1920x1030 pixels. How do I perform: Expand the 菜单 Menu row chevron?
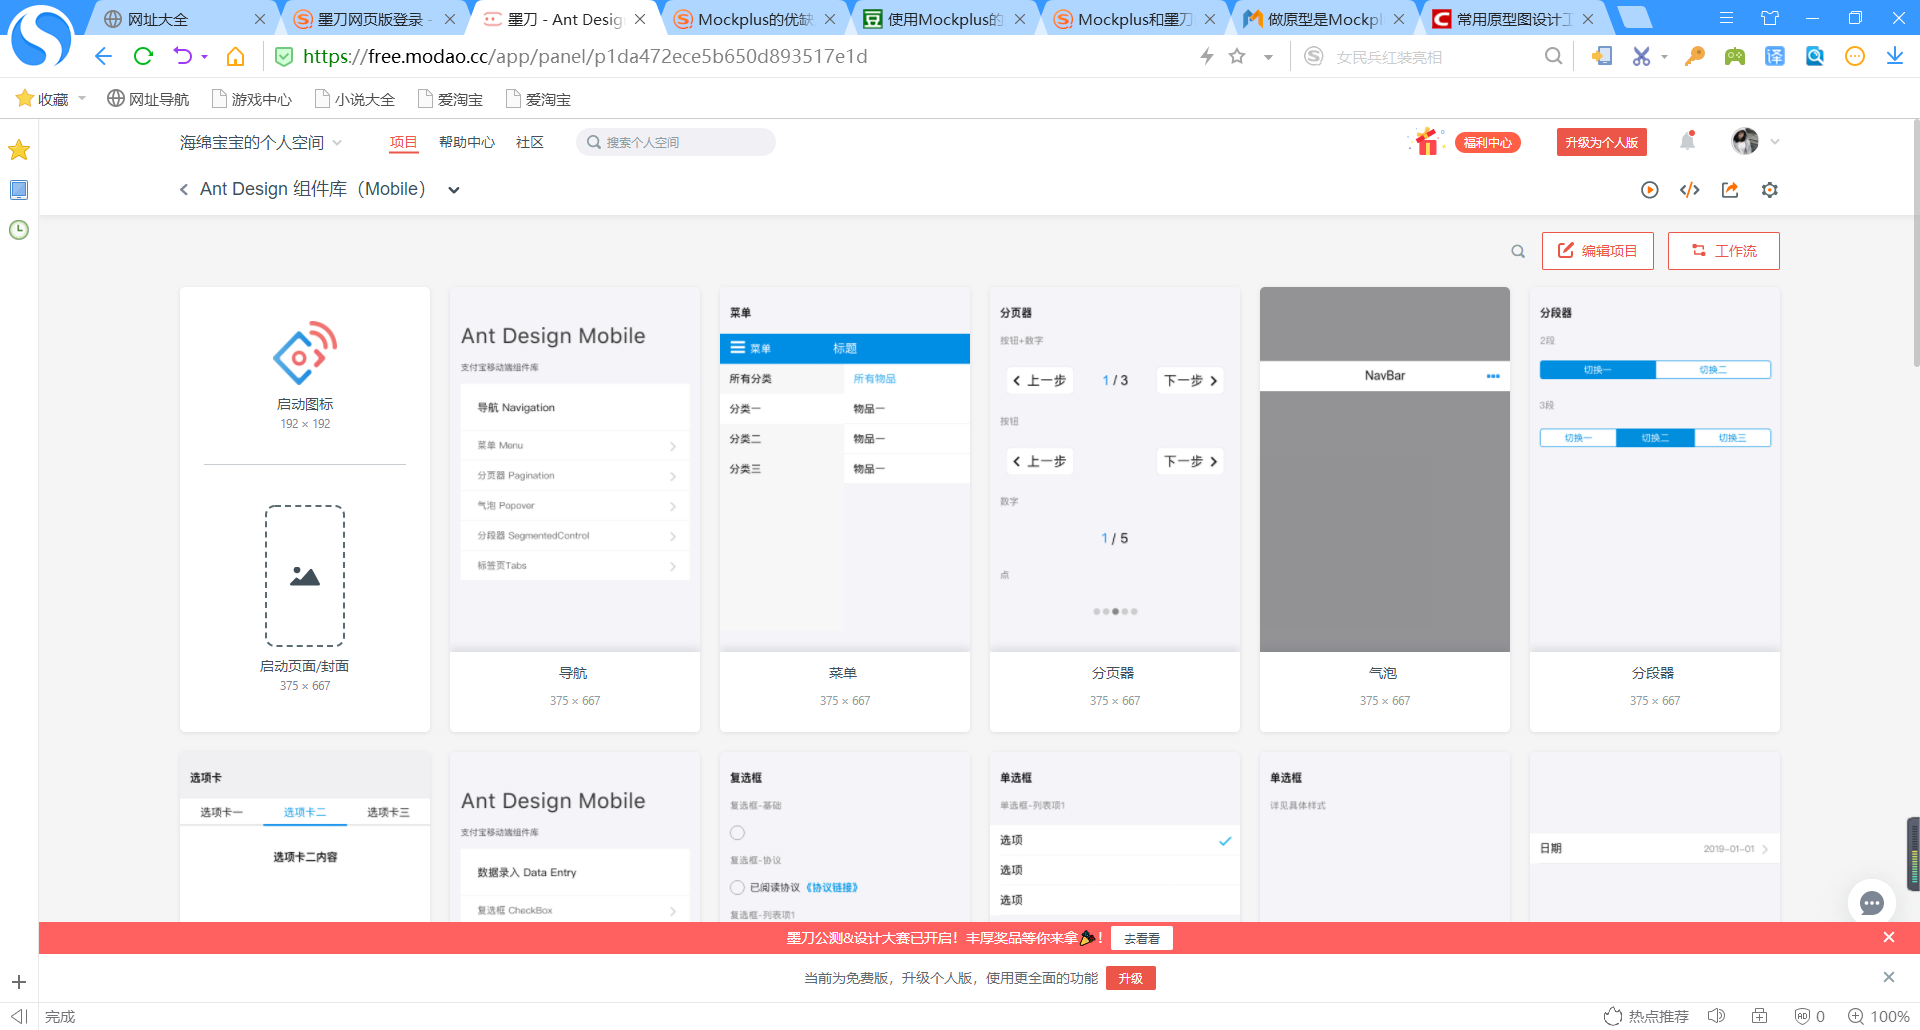(x=673, y=446)
